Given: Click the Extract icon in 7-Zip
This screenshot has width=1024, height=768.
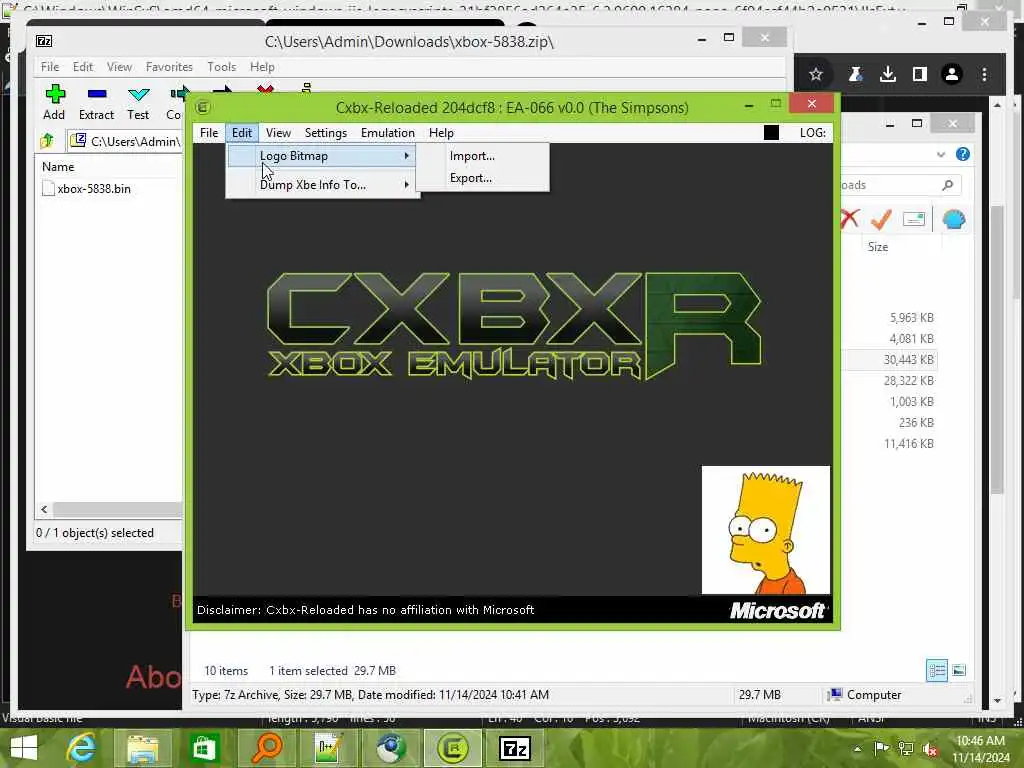Looking at the screenshot, I should [x=97, y=95].
